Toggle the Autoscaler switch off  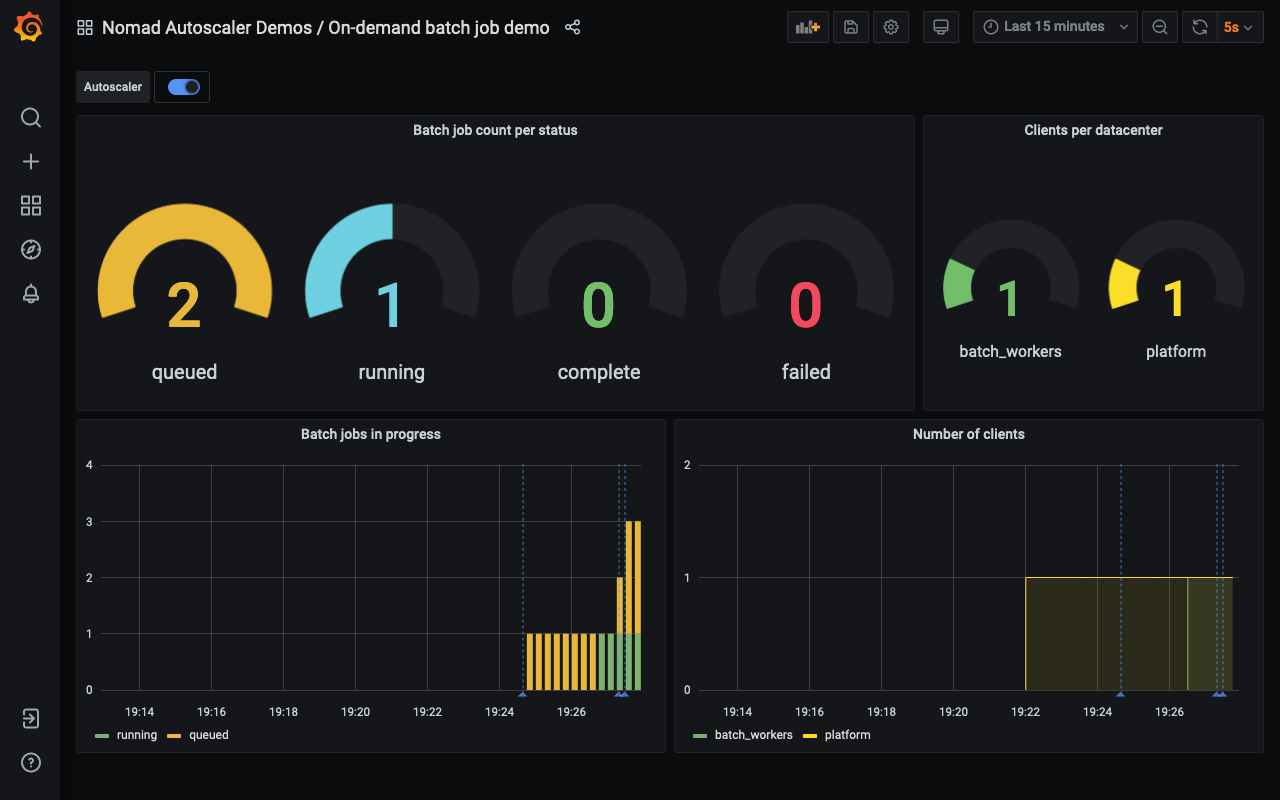pyautogui.click(x=184, y=87)
